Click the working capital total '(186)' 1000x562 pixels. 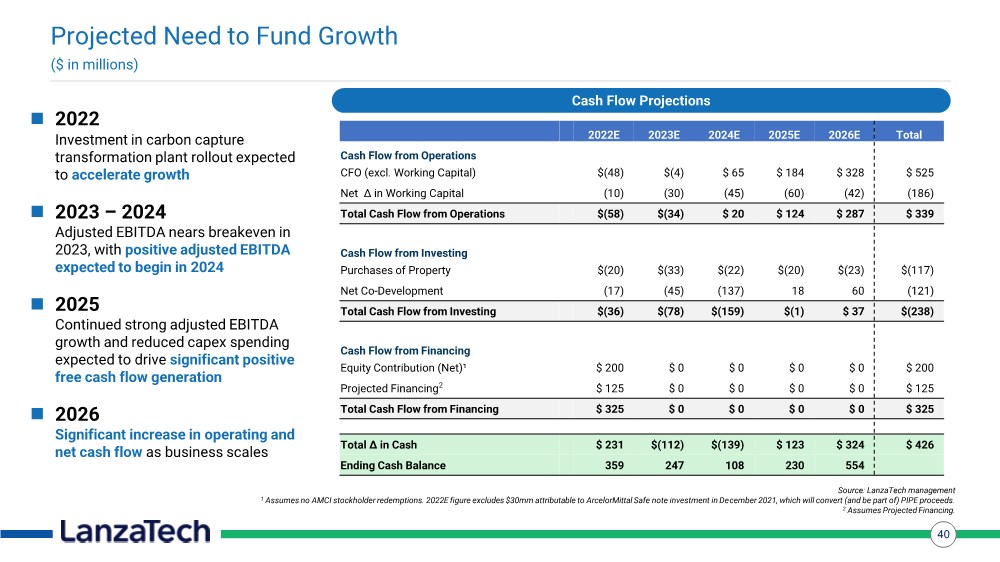[x=920, y=193]
